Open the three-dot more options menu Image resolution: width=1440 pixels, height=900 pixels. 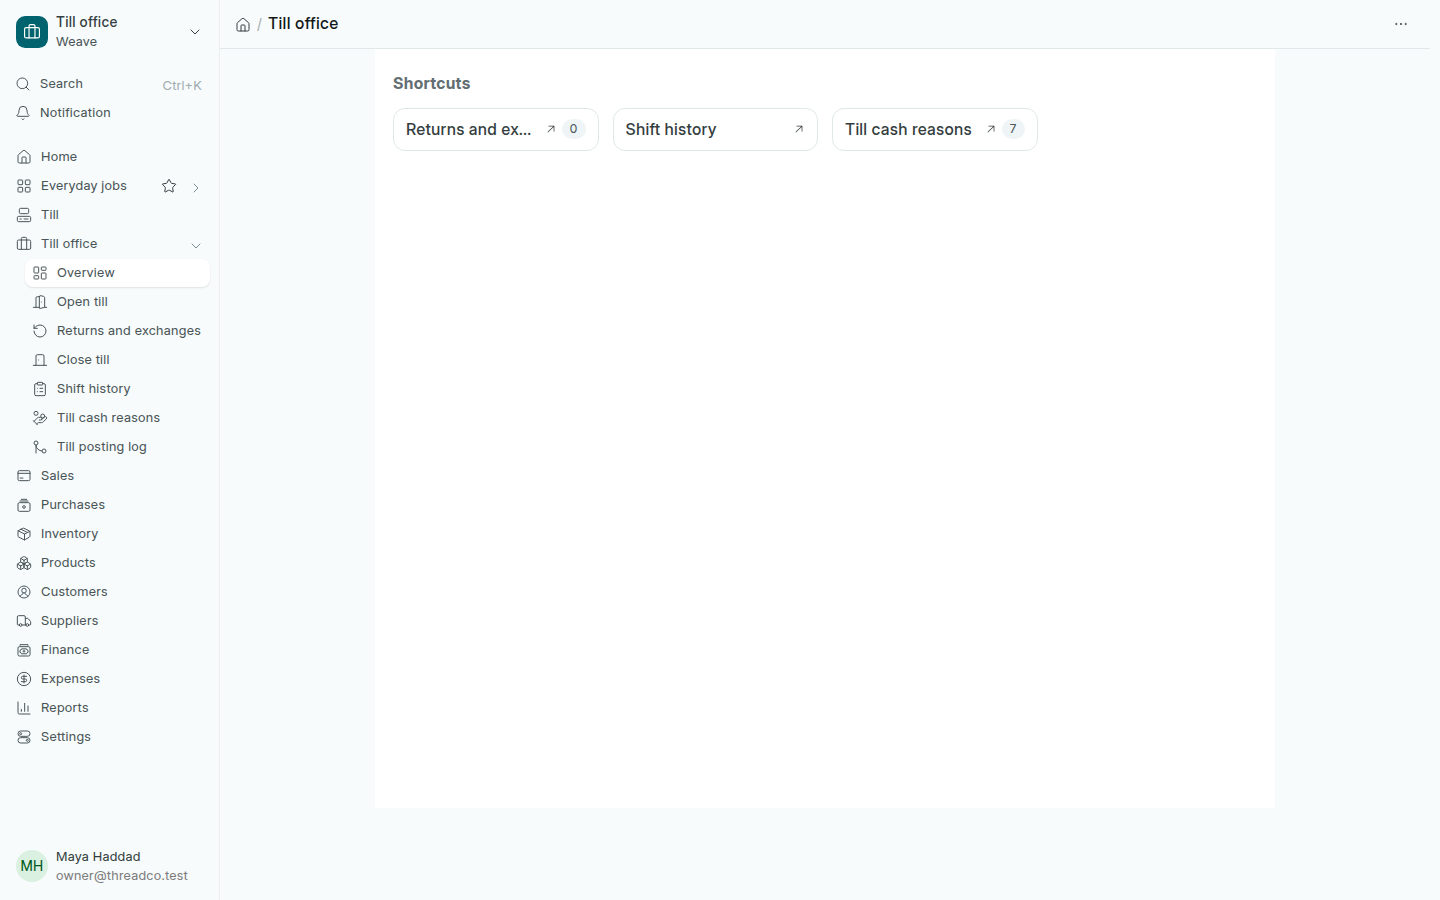(1401, 24)
